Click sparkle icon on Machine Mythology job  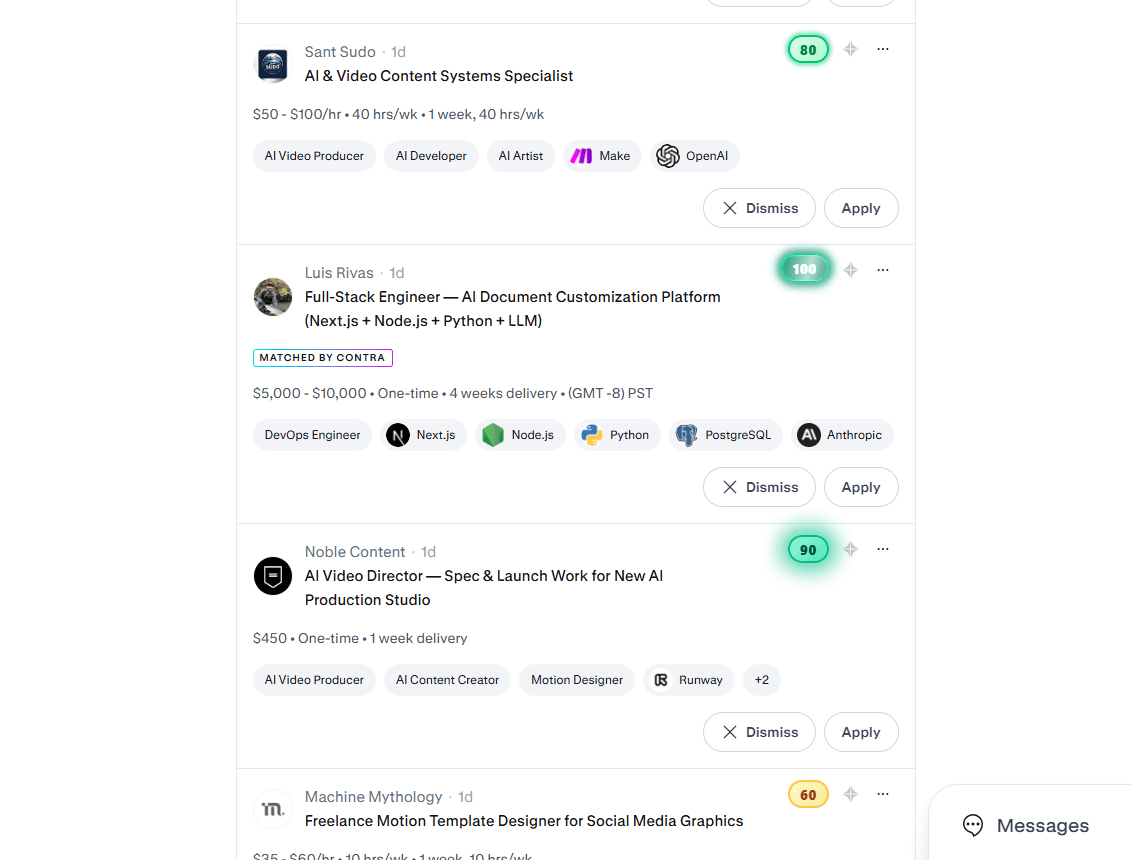pos(850,794)
